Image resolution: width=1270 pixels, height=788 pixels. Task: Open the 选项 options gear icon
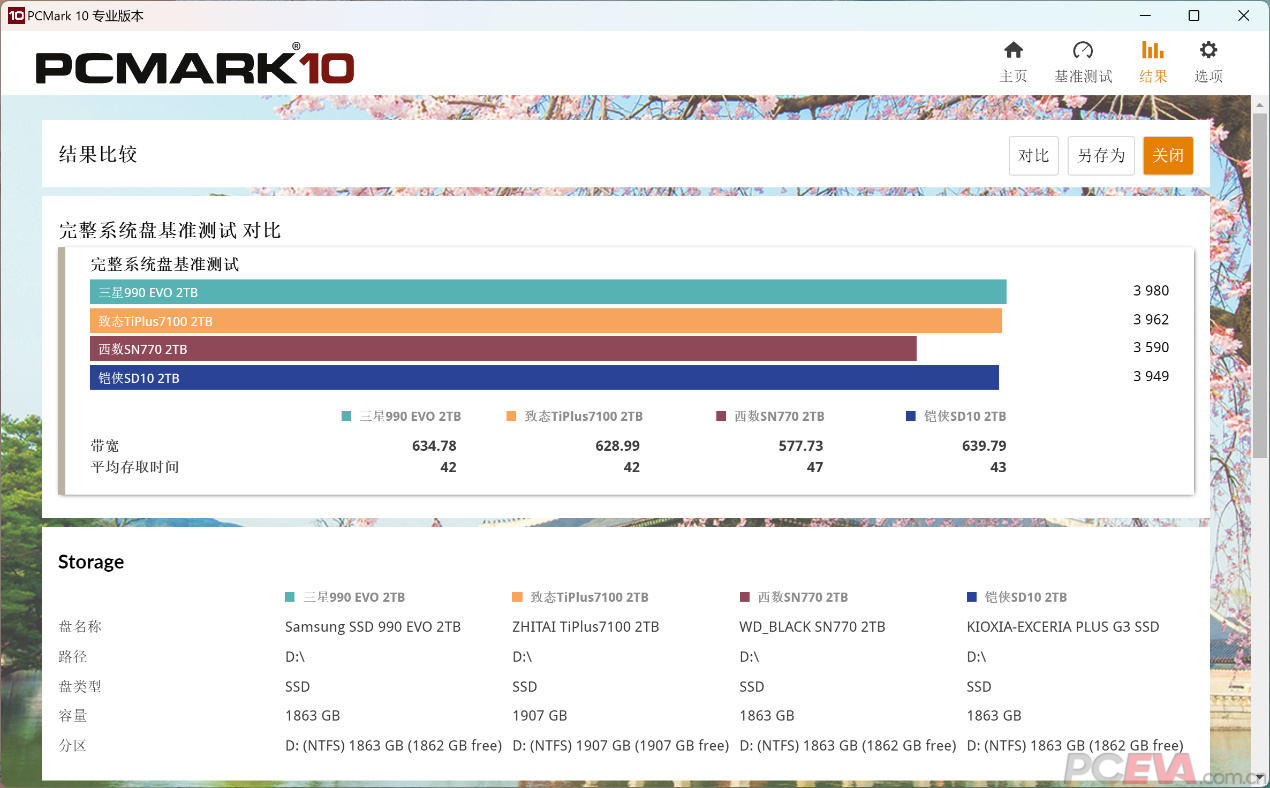click(x=1208, y=50)
